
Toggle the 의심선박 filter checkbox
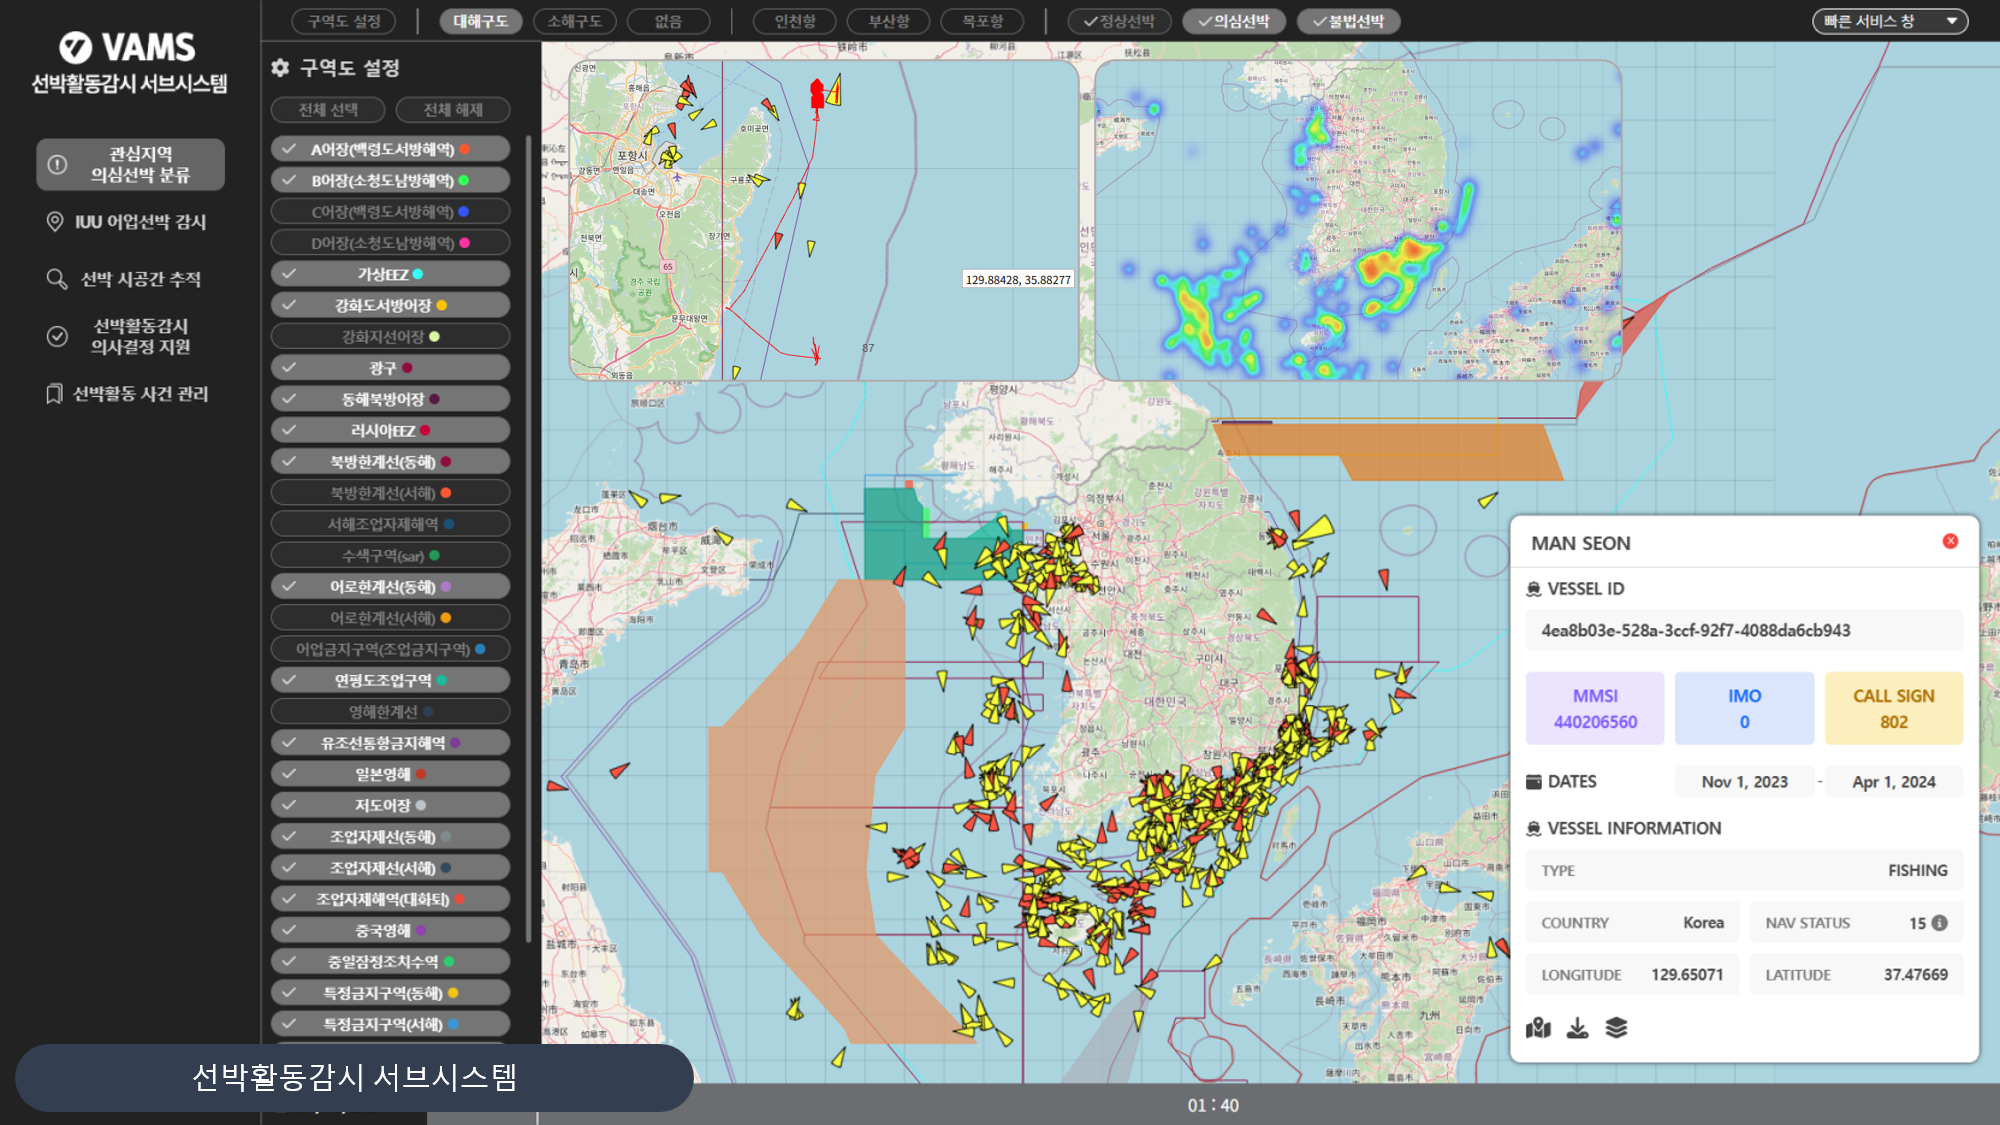[1233, 21]
